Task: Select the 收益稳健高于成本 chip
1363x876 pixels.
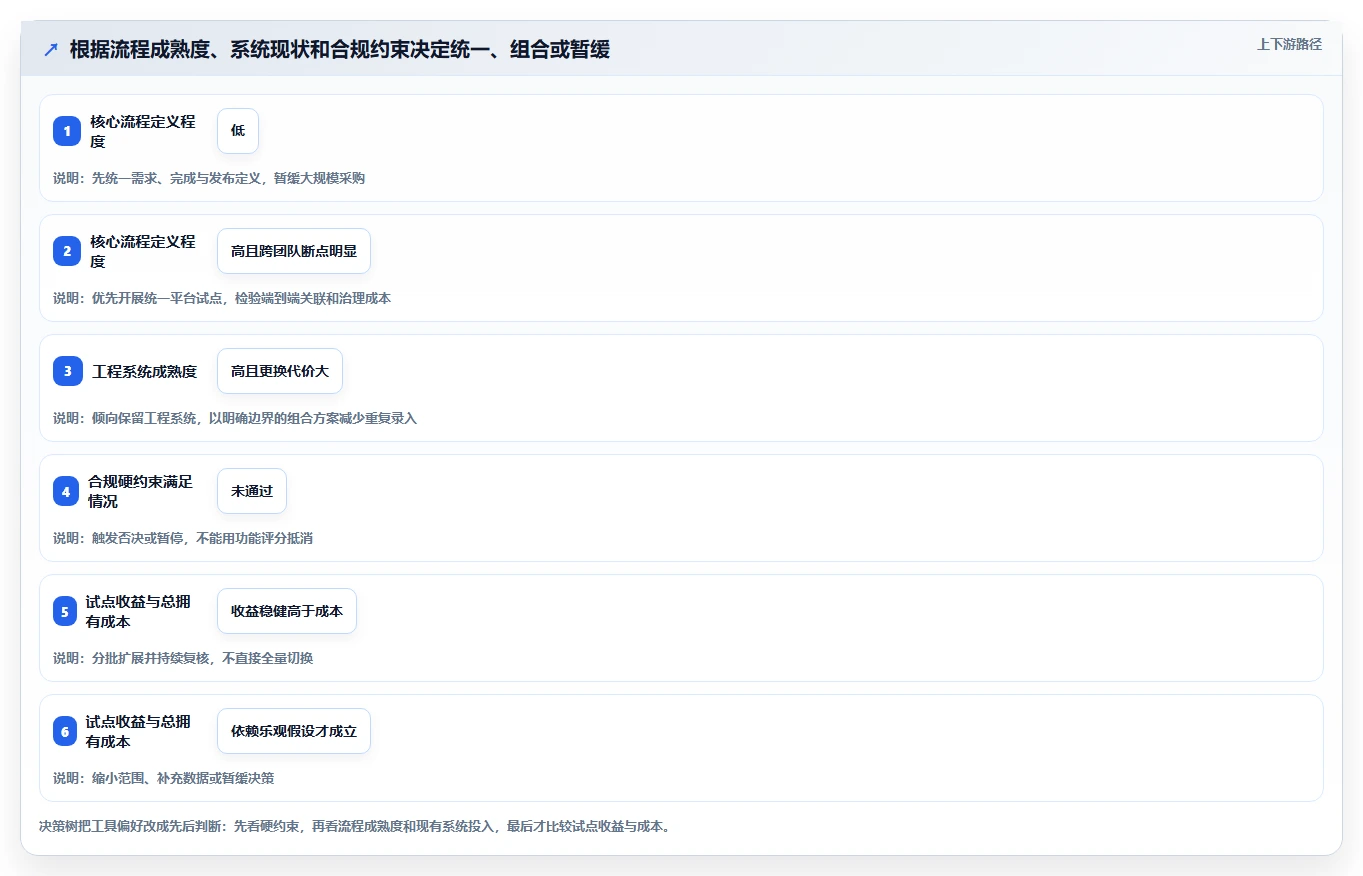Action: [x=287, y=611]
